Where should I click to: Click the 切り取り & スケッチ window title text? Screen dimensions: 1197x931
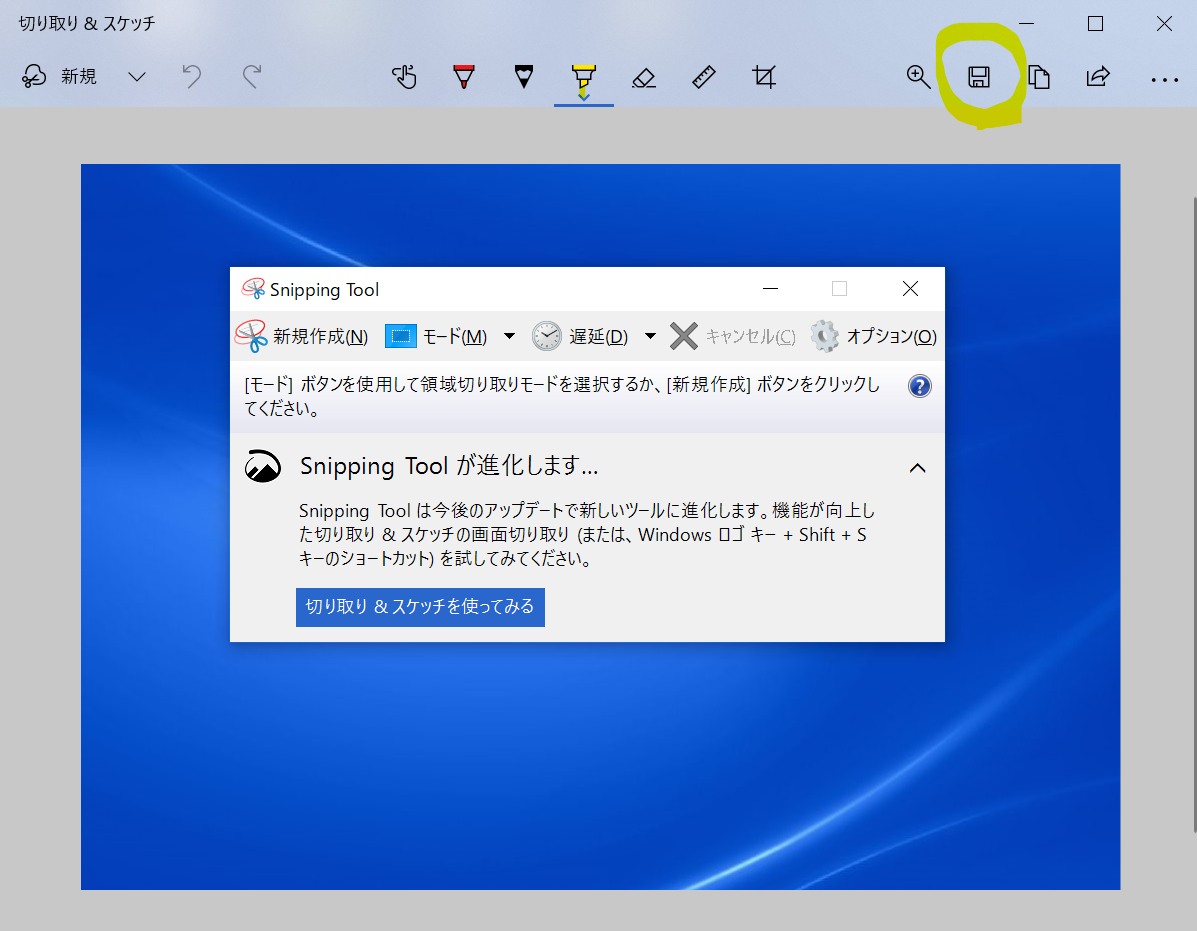[x=86, y=24]
